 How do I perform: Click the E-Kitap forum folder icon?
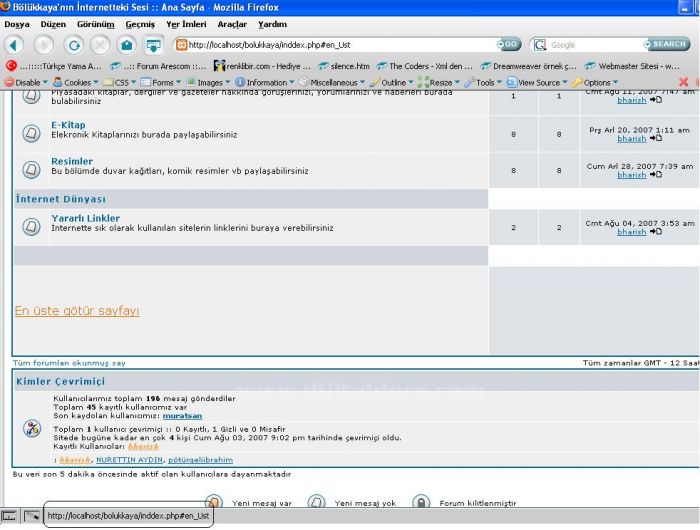point(31,132)
